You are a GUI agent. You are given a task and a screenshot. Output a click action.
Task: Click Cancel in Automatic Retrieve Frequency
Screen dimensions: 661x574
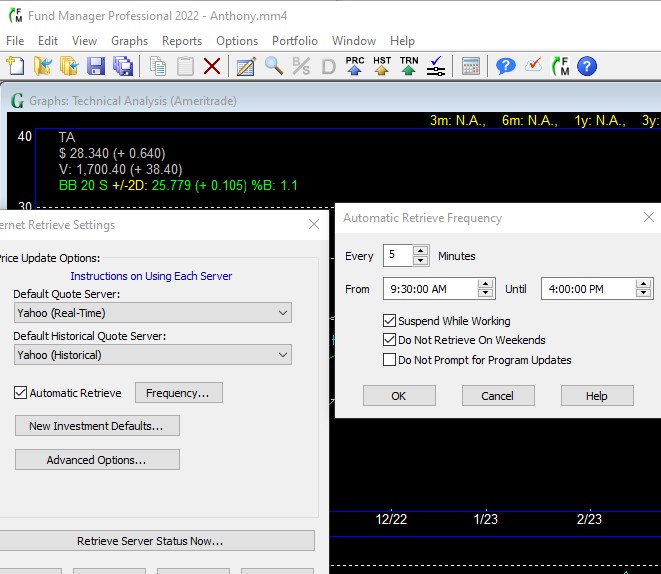click(x=498, y=396)
